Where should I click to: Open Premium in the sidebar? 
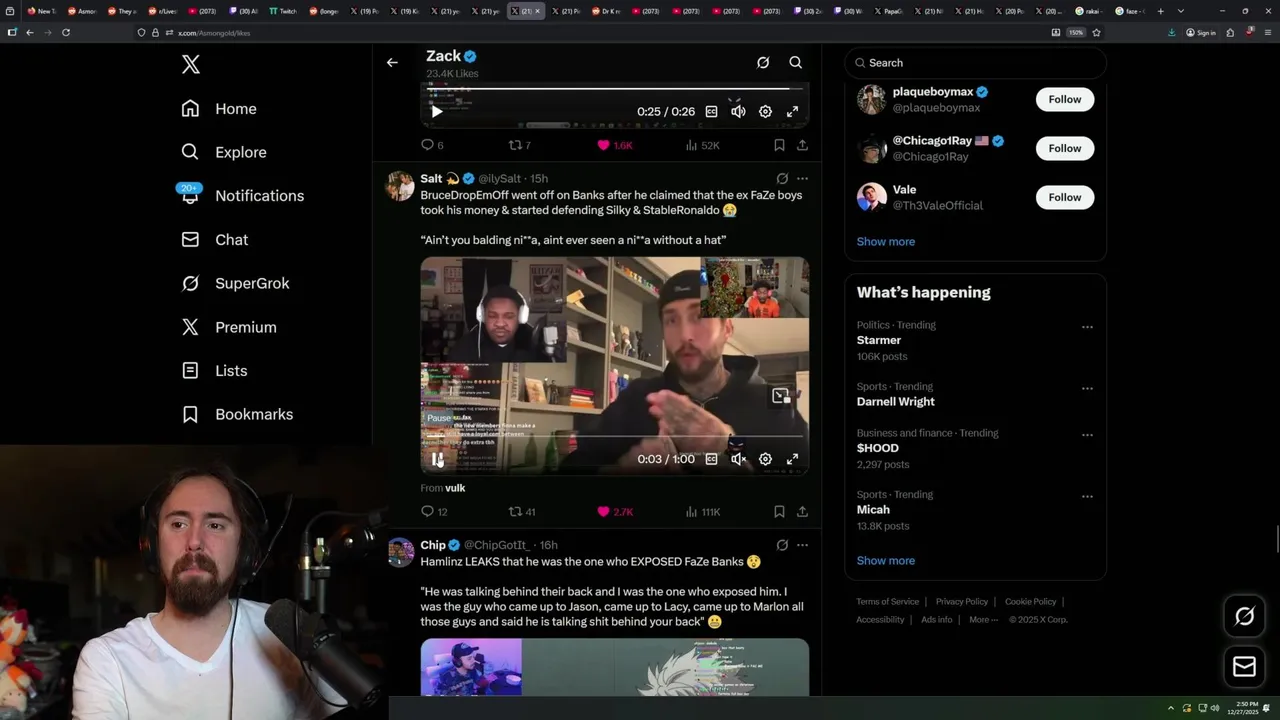coord(228,327)
